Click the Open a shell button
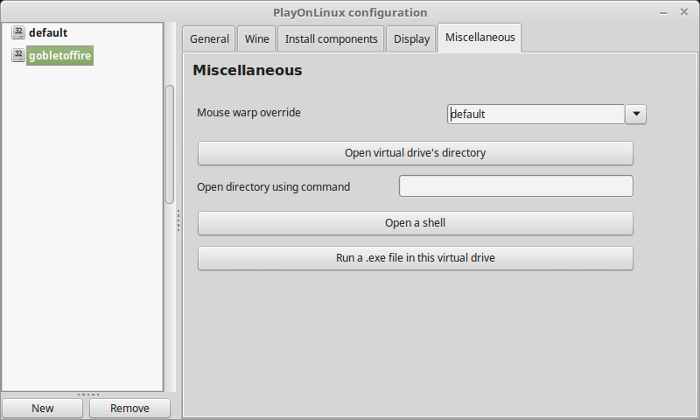700x420 pixels. coord(416,223)
